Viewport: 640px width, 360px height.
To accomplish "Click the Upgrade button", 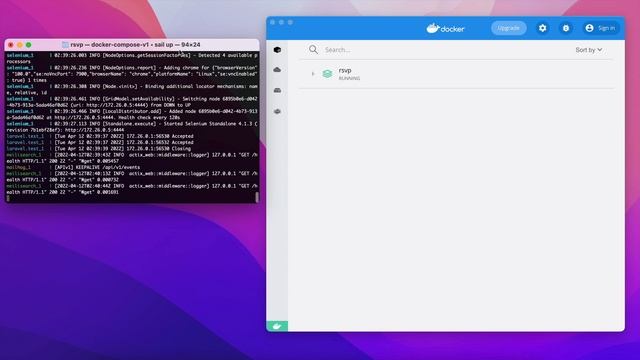I will (509, 28).
